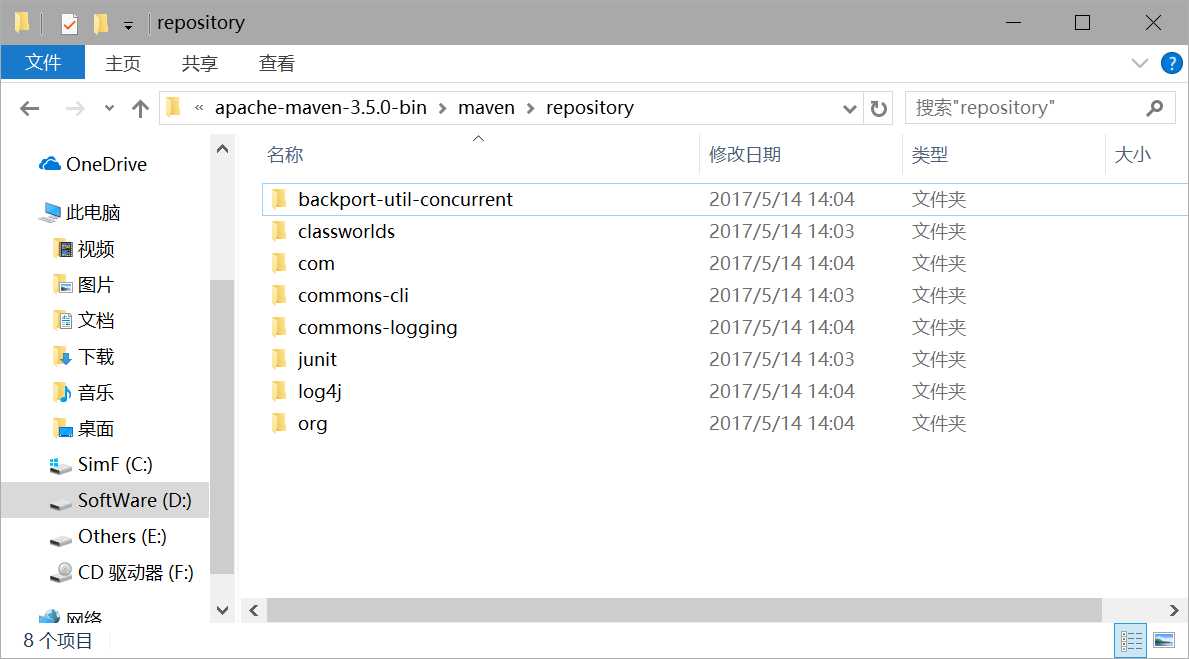Switch to the 查看 ribbon tab

[x=276, y=63]
